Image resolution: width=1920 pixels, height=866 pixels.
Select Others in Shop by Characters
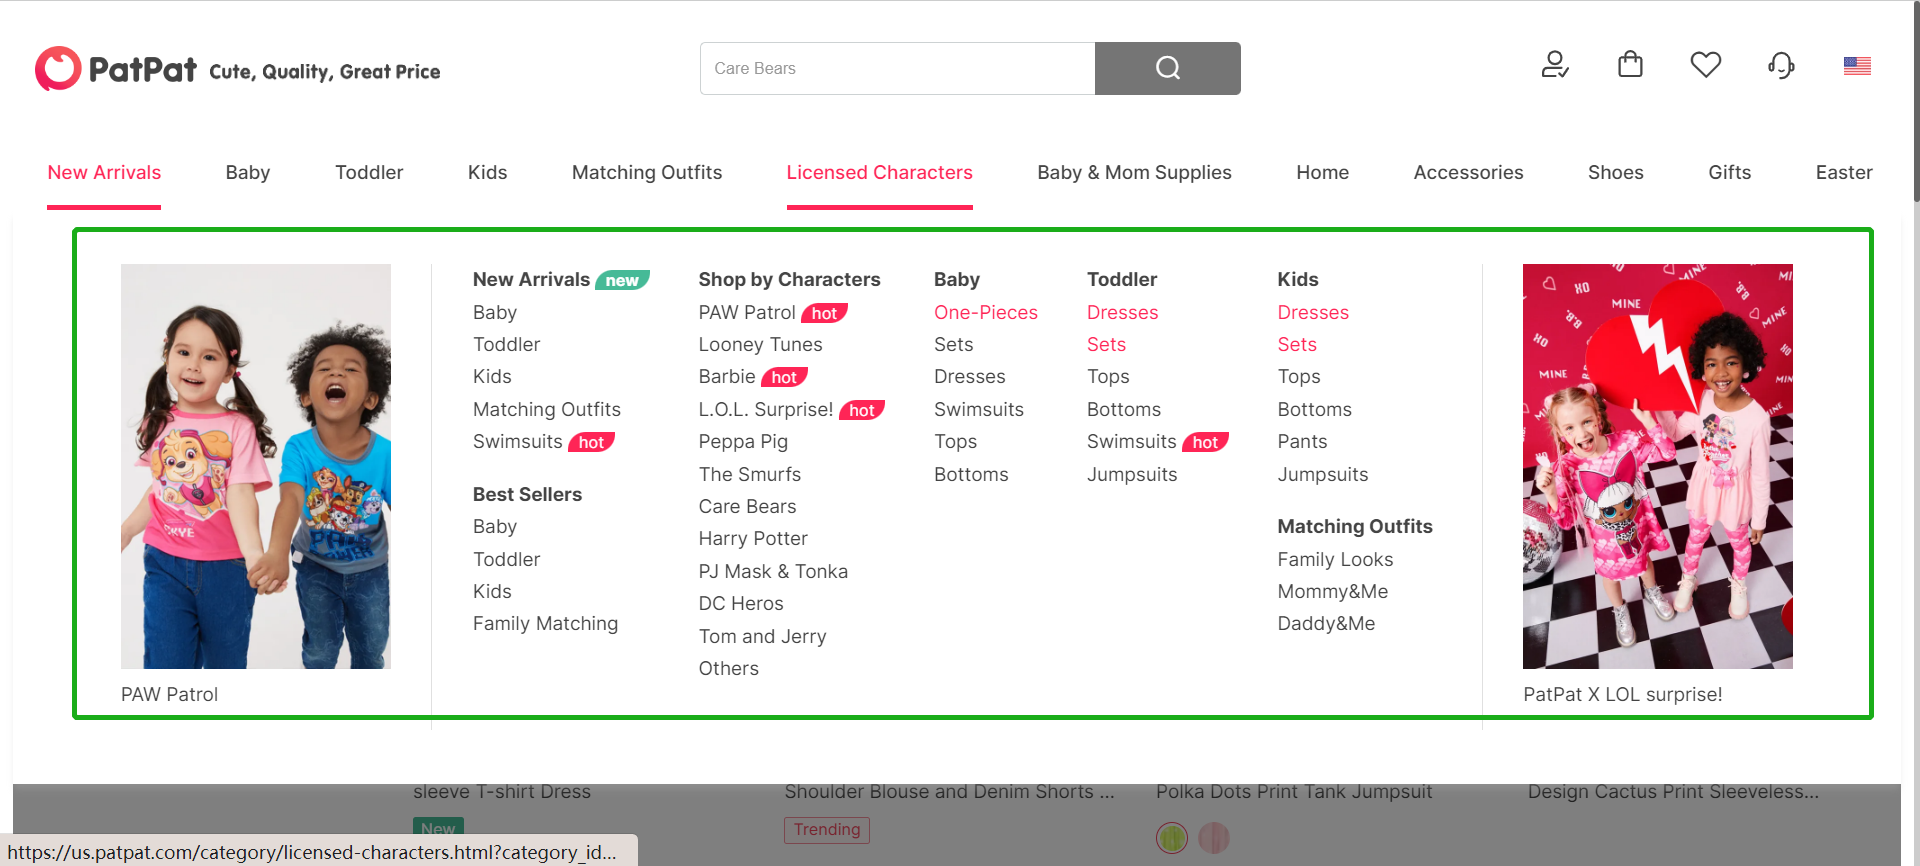[x=728, y=668]
